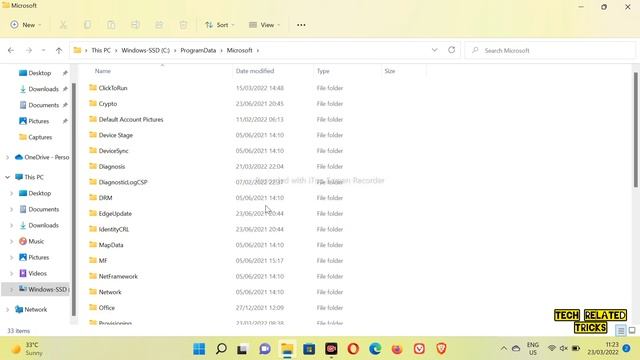The image size is (640, 360).
Task: Switch to Details view icon in status bar
Action: point(621,331)
